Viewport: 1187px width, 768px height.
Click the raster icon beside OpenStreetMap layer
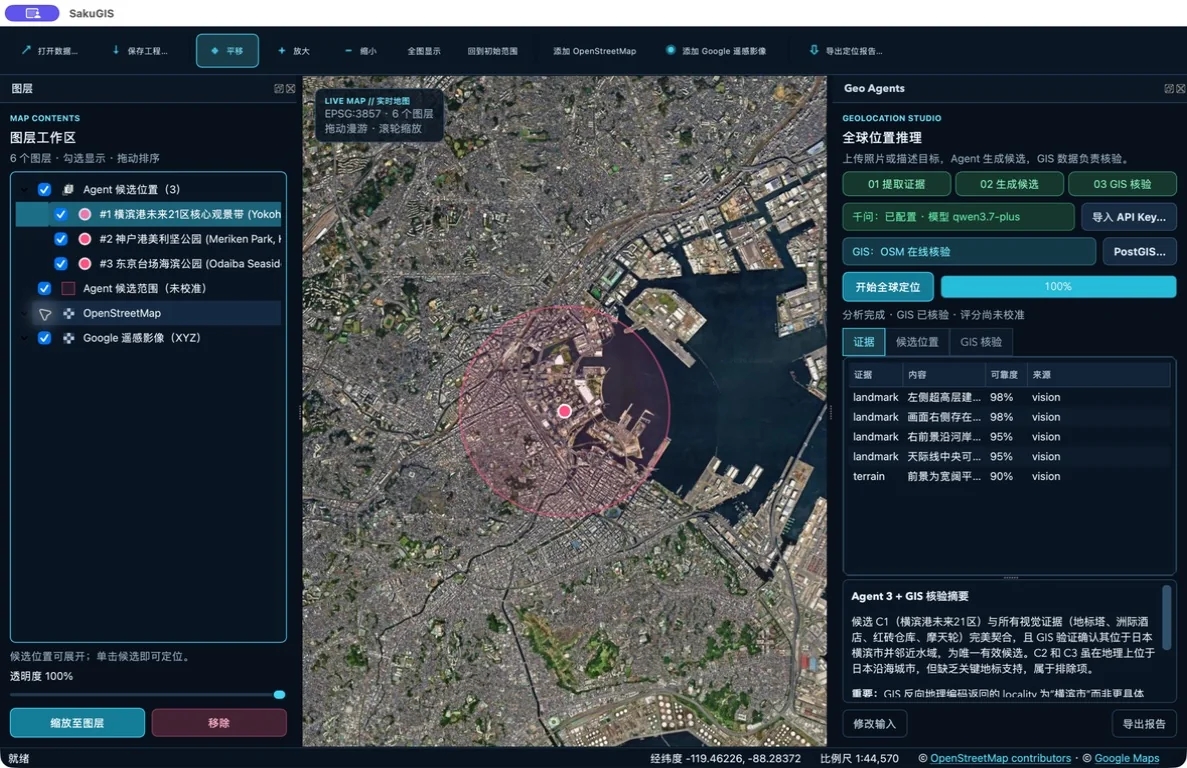coord(68,313)
